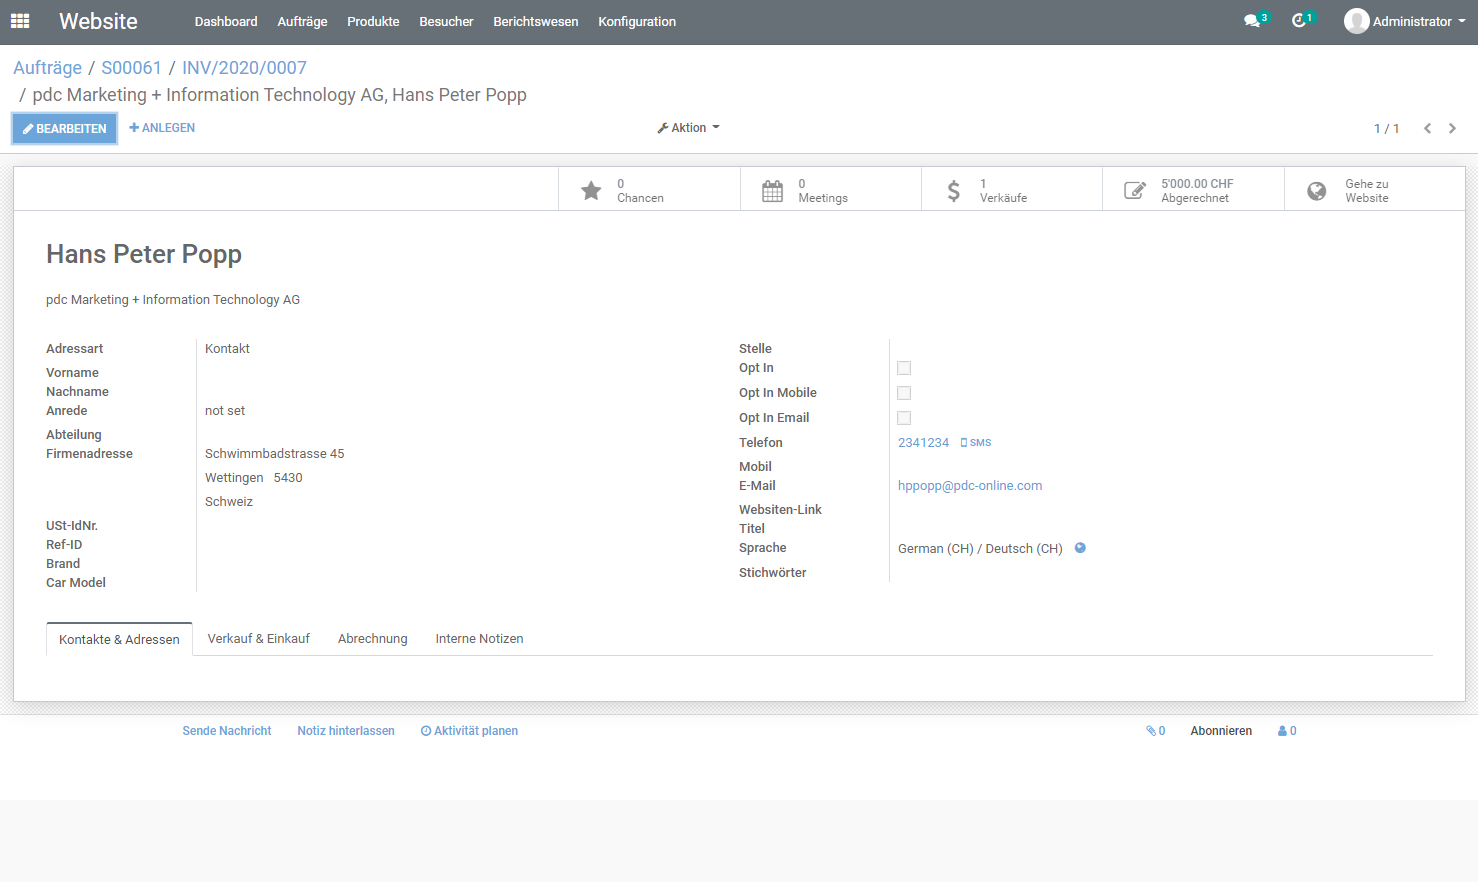Expand the Aktion dropdown
This screenshot has width=1478, height=882.
point(688,128)
